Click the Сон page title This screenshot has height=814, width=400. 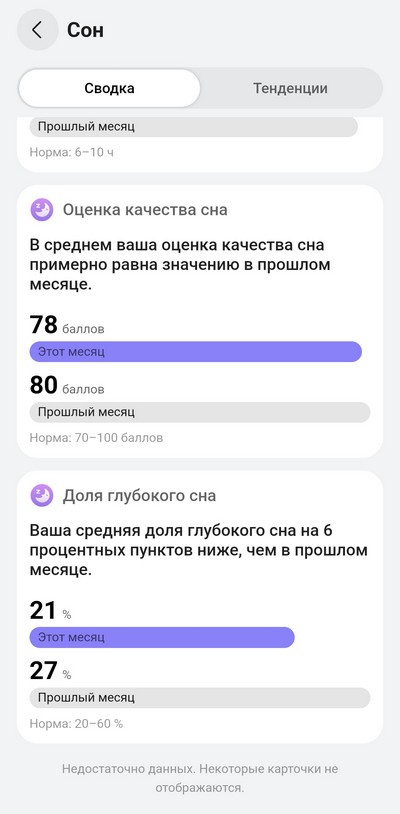85,30
